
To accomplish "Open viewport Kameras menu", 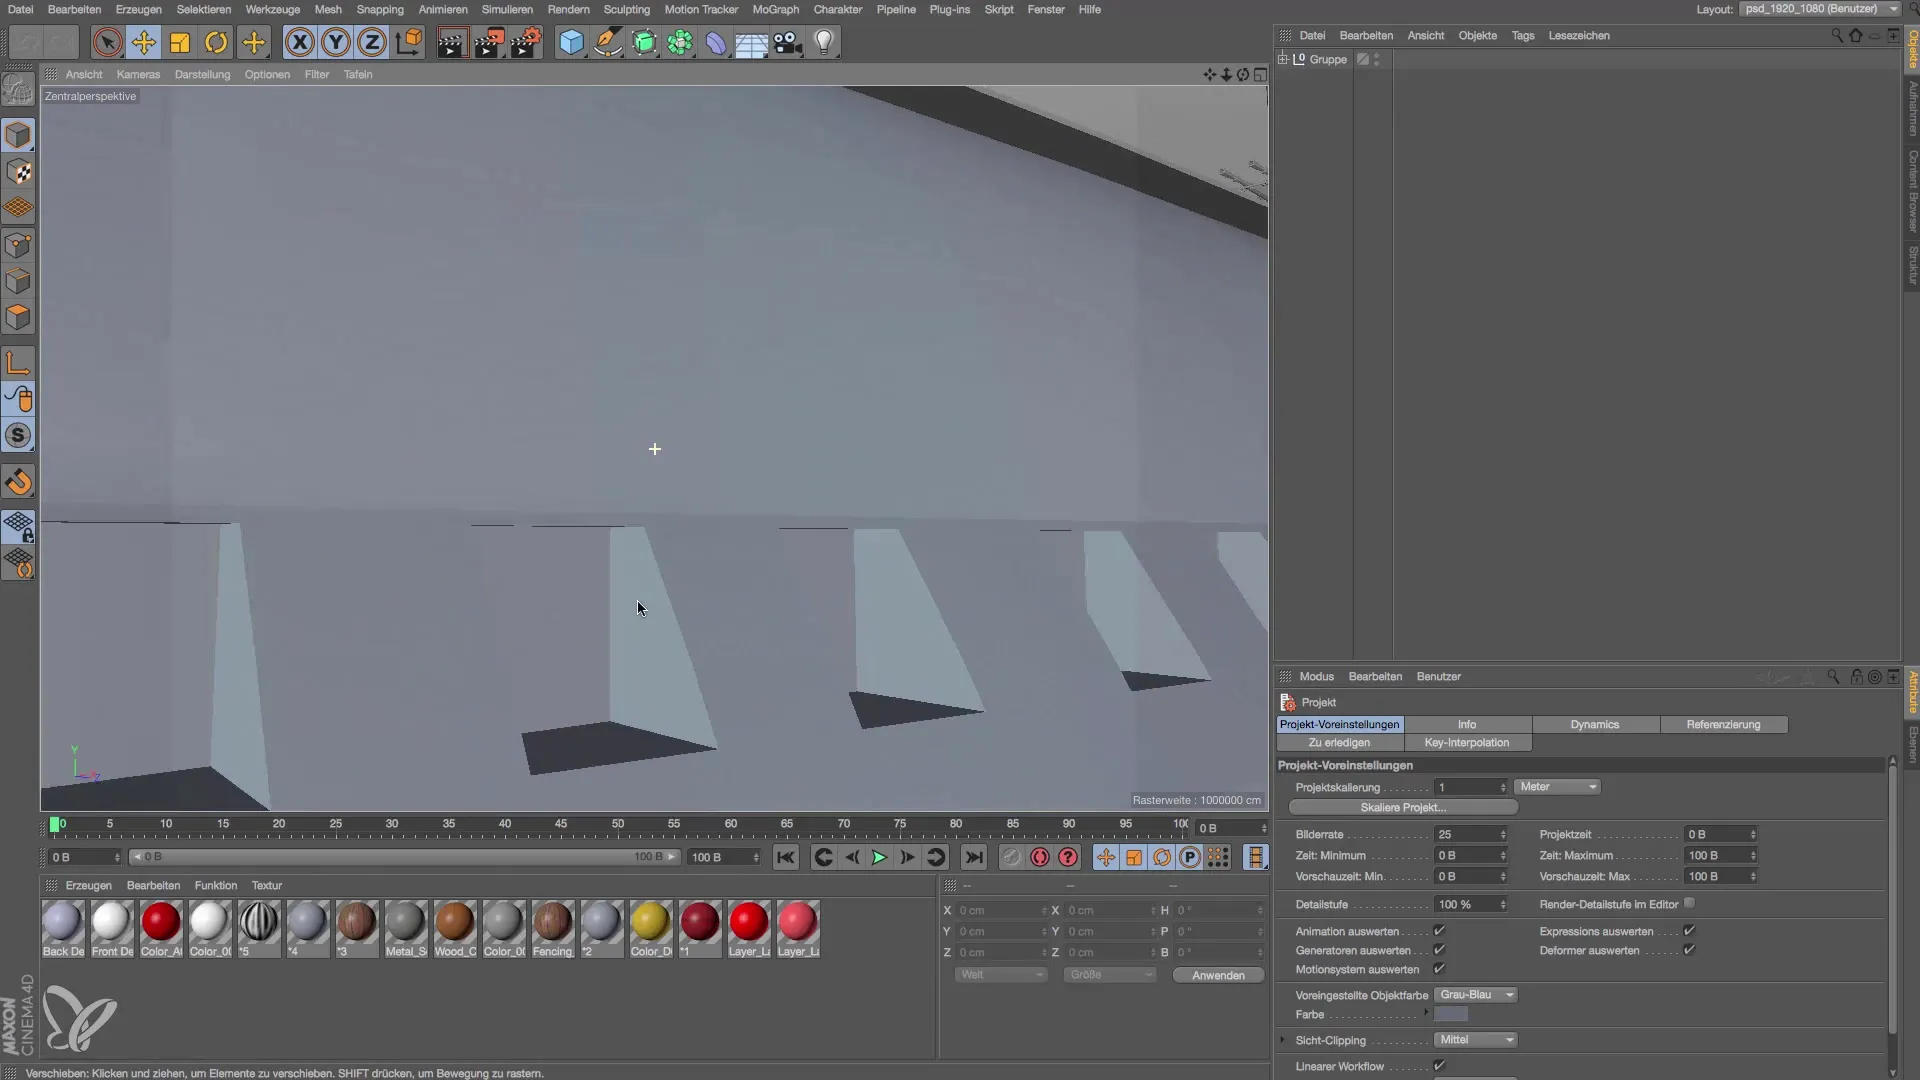I will point(138,74).
